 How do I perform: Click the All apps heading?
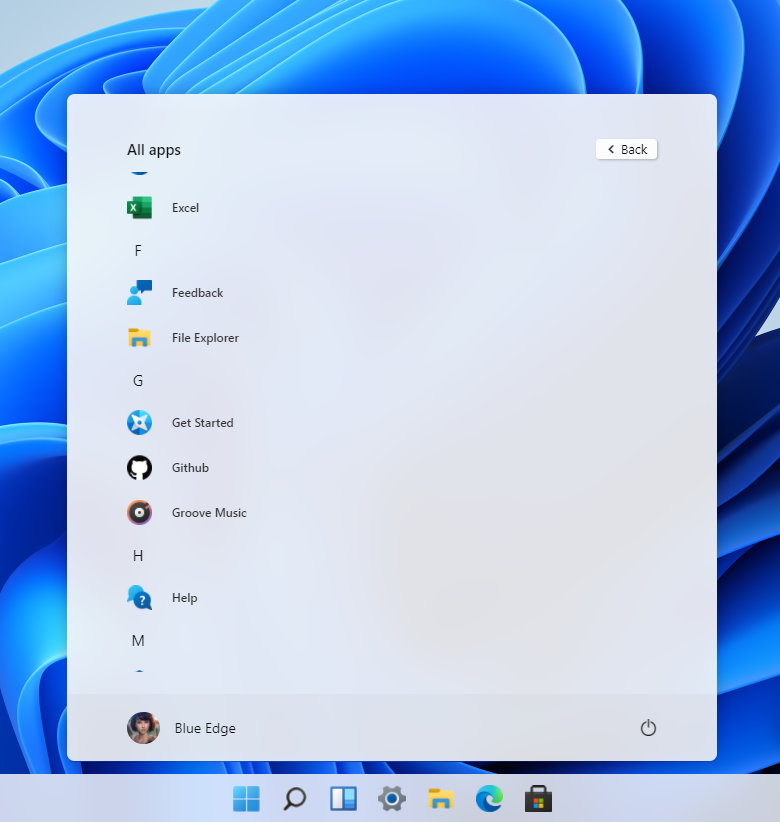click(154, 150)
